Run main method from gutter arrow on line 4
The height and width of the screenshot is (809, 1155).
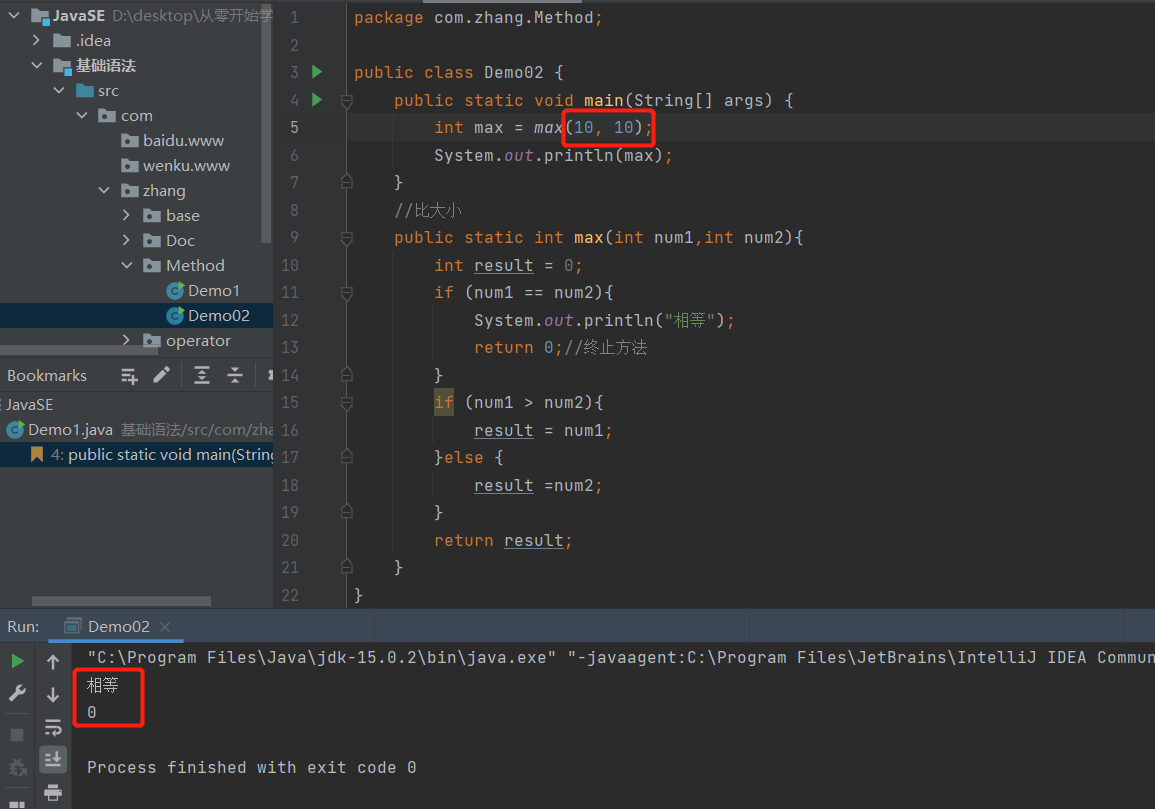[x=317, y=99]
